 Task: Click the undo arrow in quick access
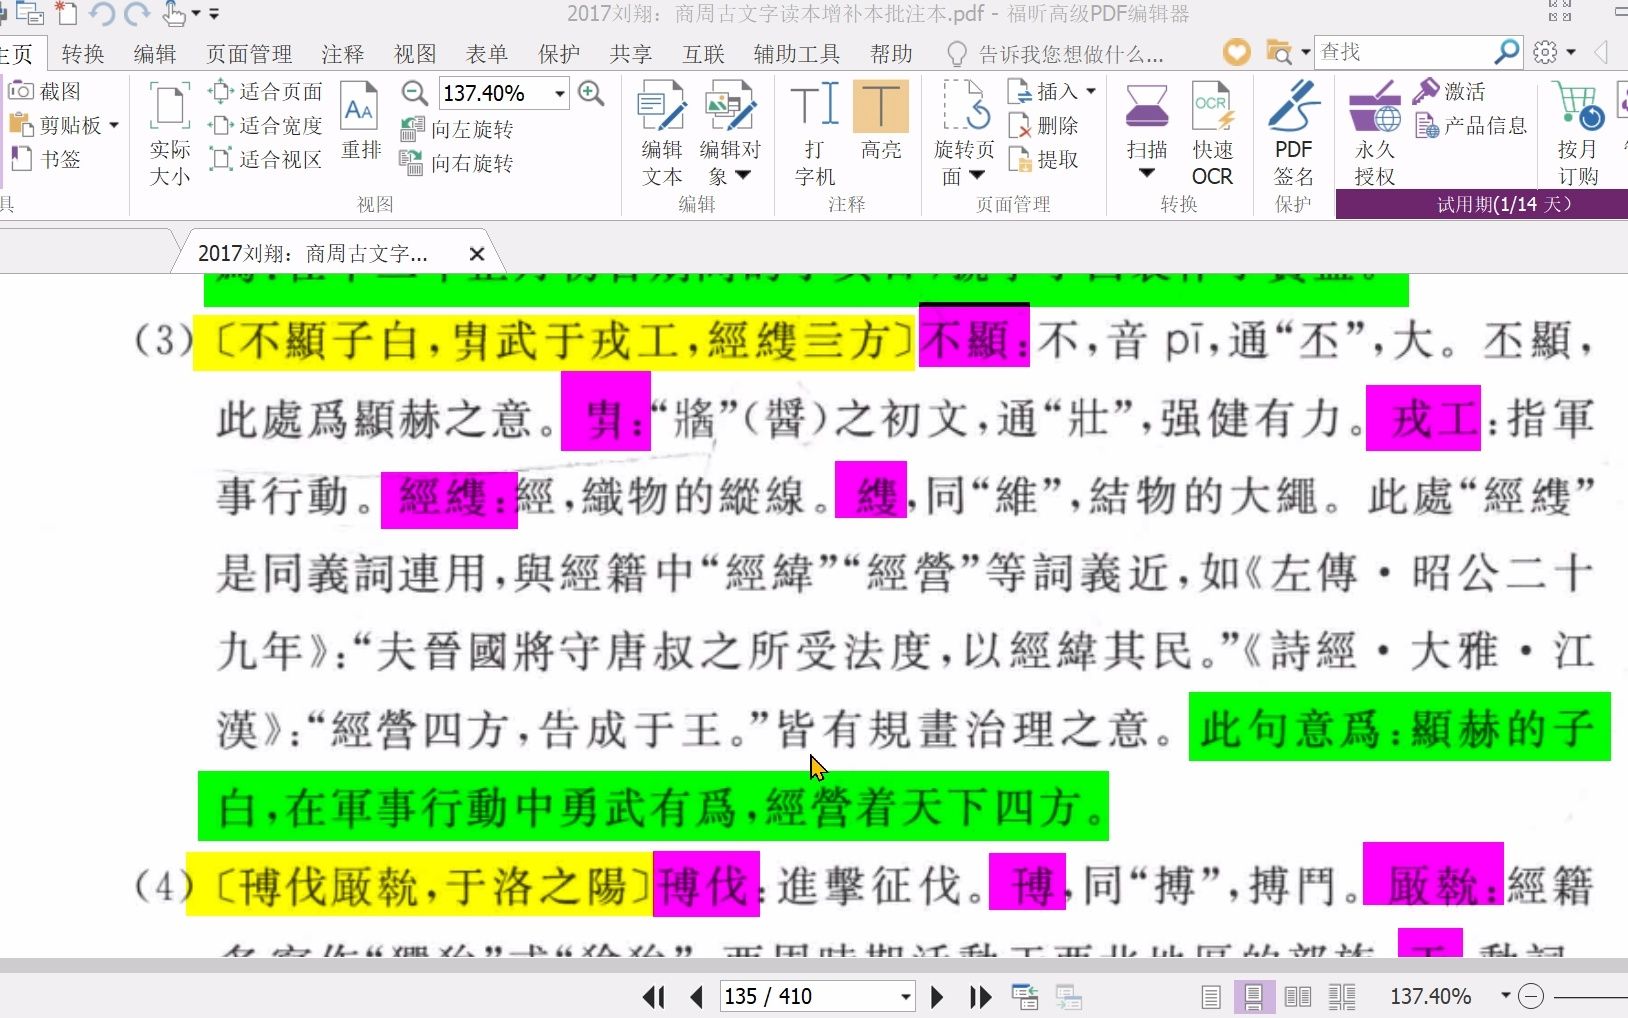pos(101,14)
